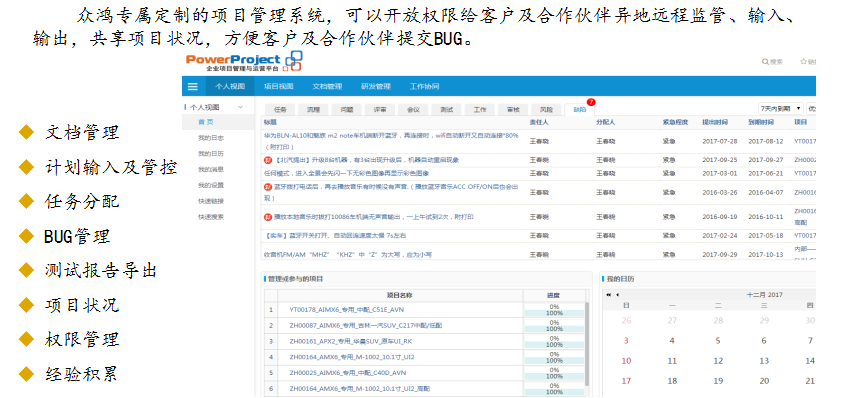Open 我的日志 in the sidebar
855x398 pixels.
(210, 138)
